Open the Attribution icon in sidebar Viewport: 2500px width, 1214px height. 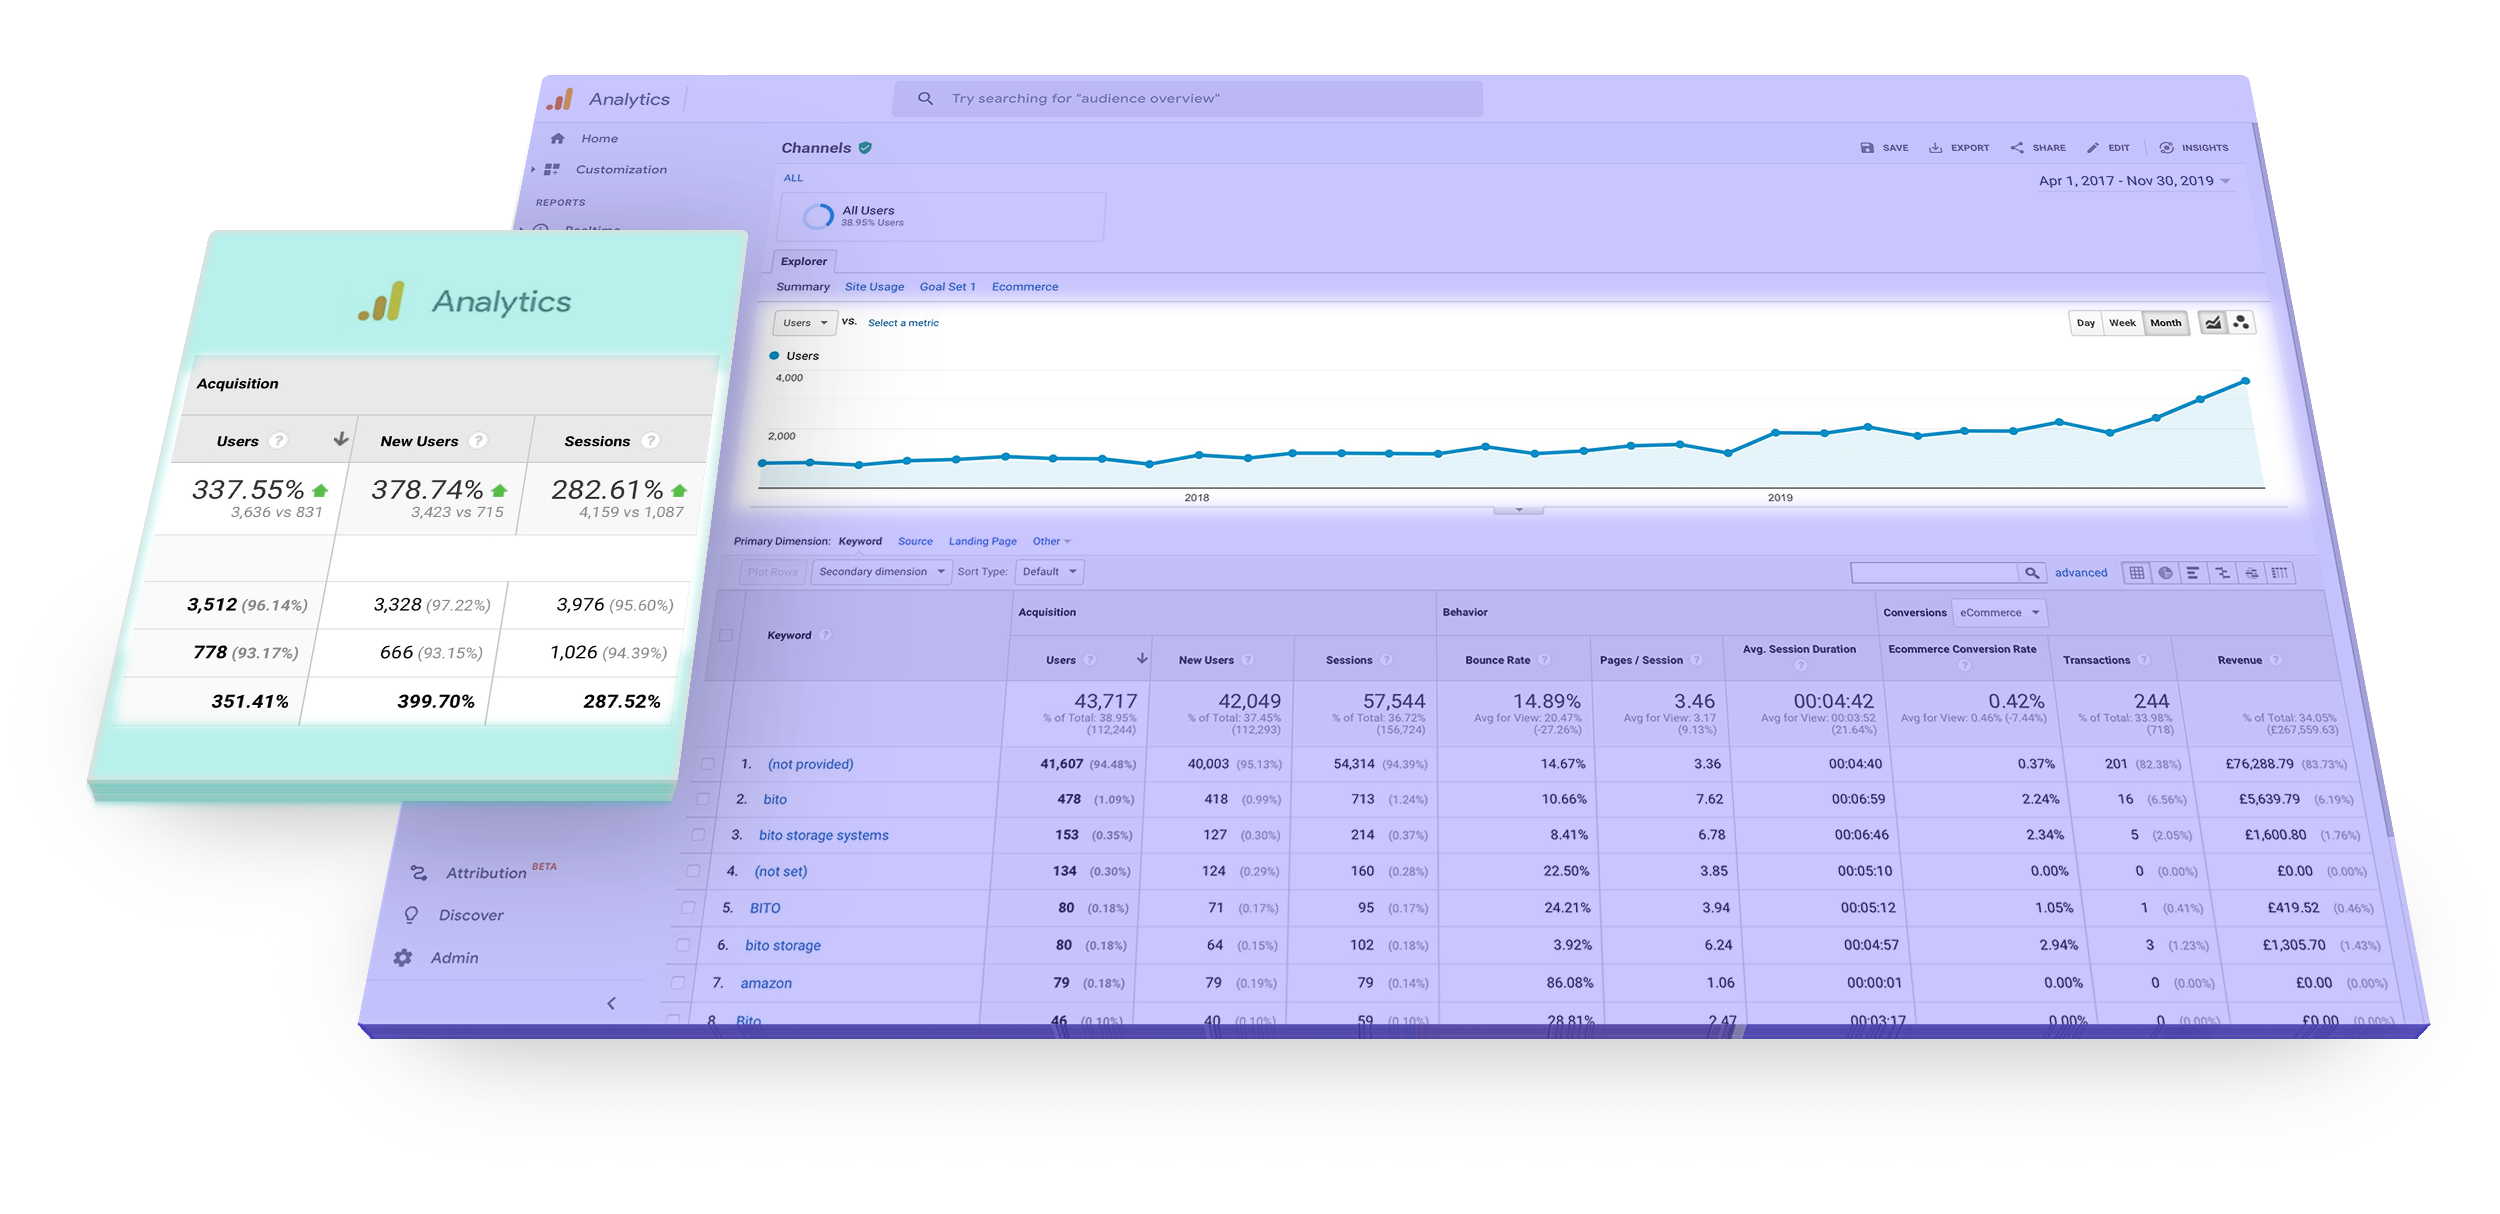click(418, 873)
